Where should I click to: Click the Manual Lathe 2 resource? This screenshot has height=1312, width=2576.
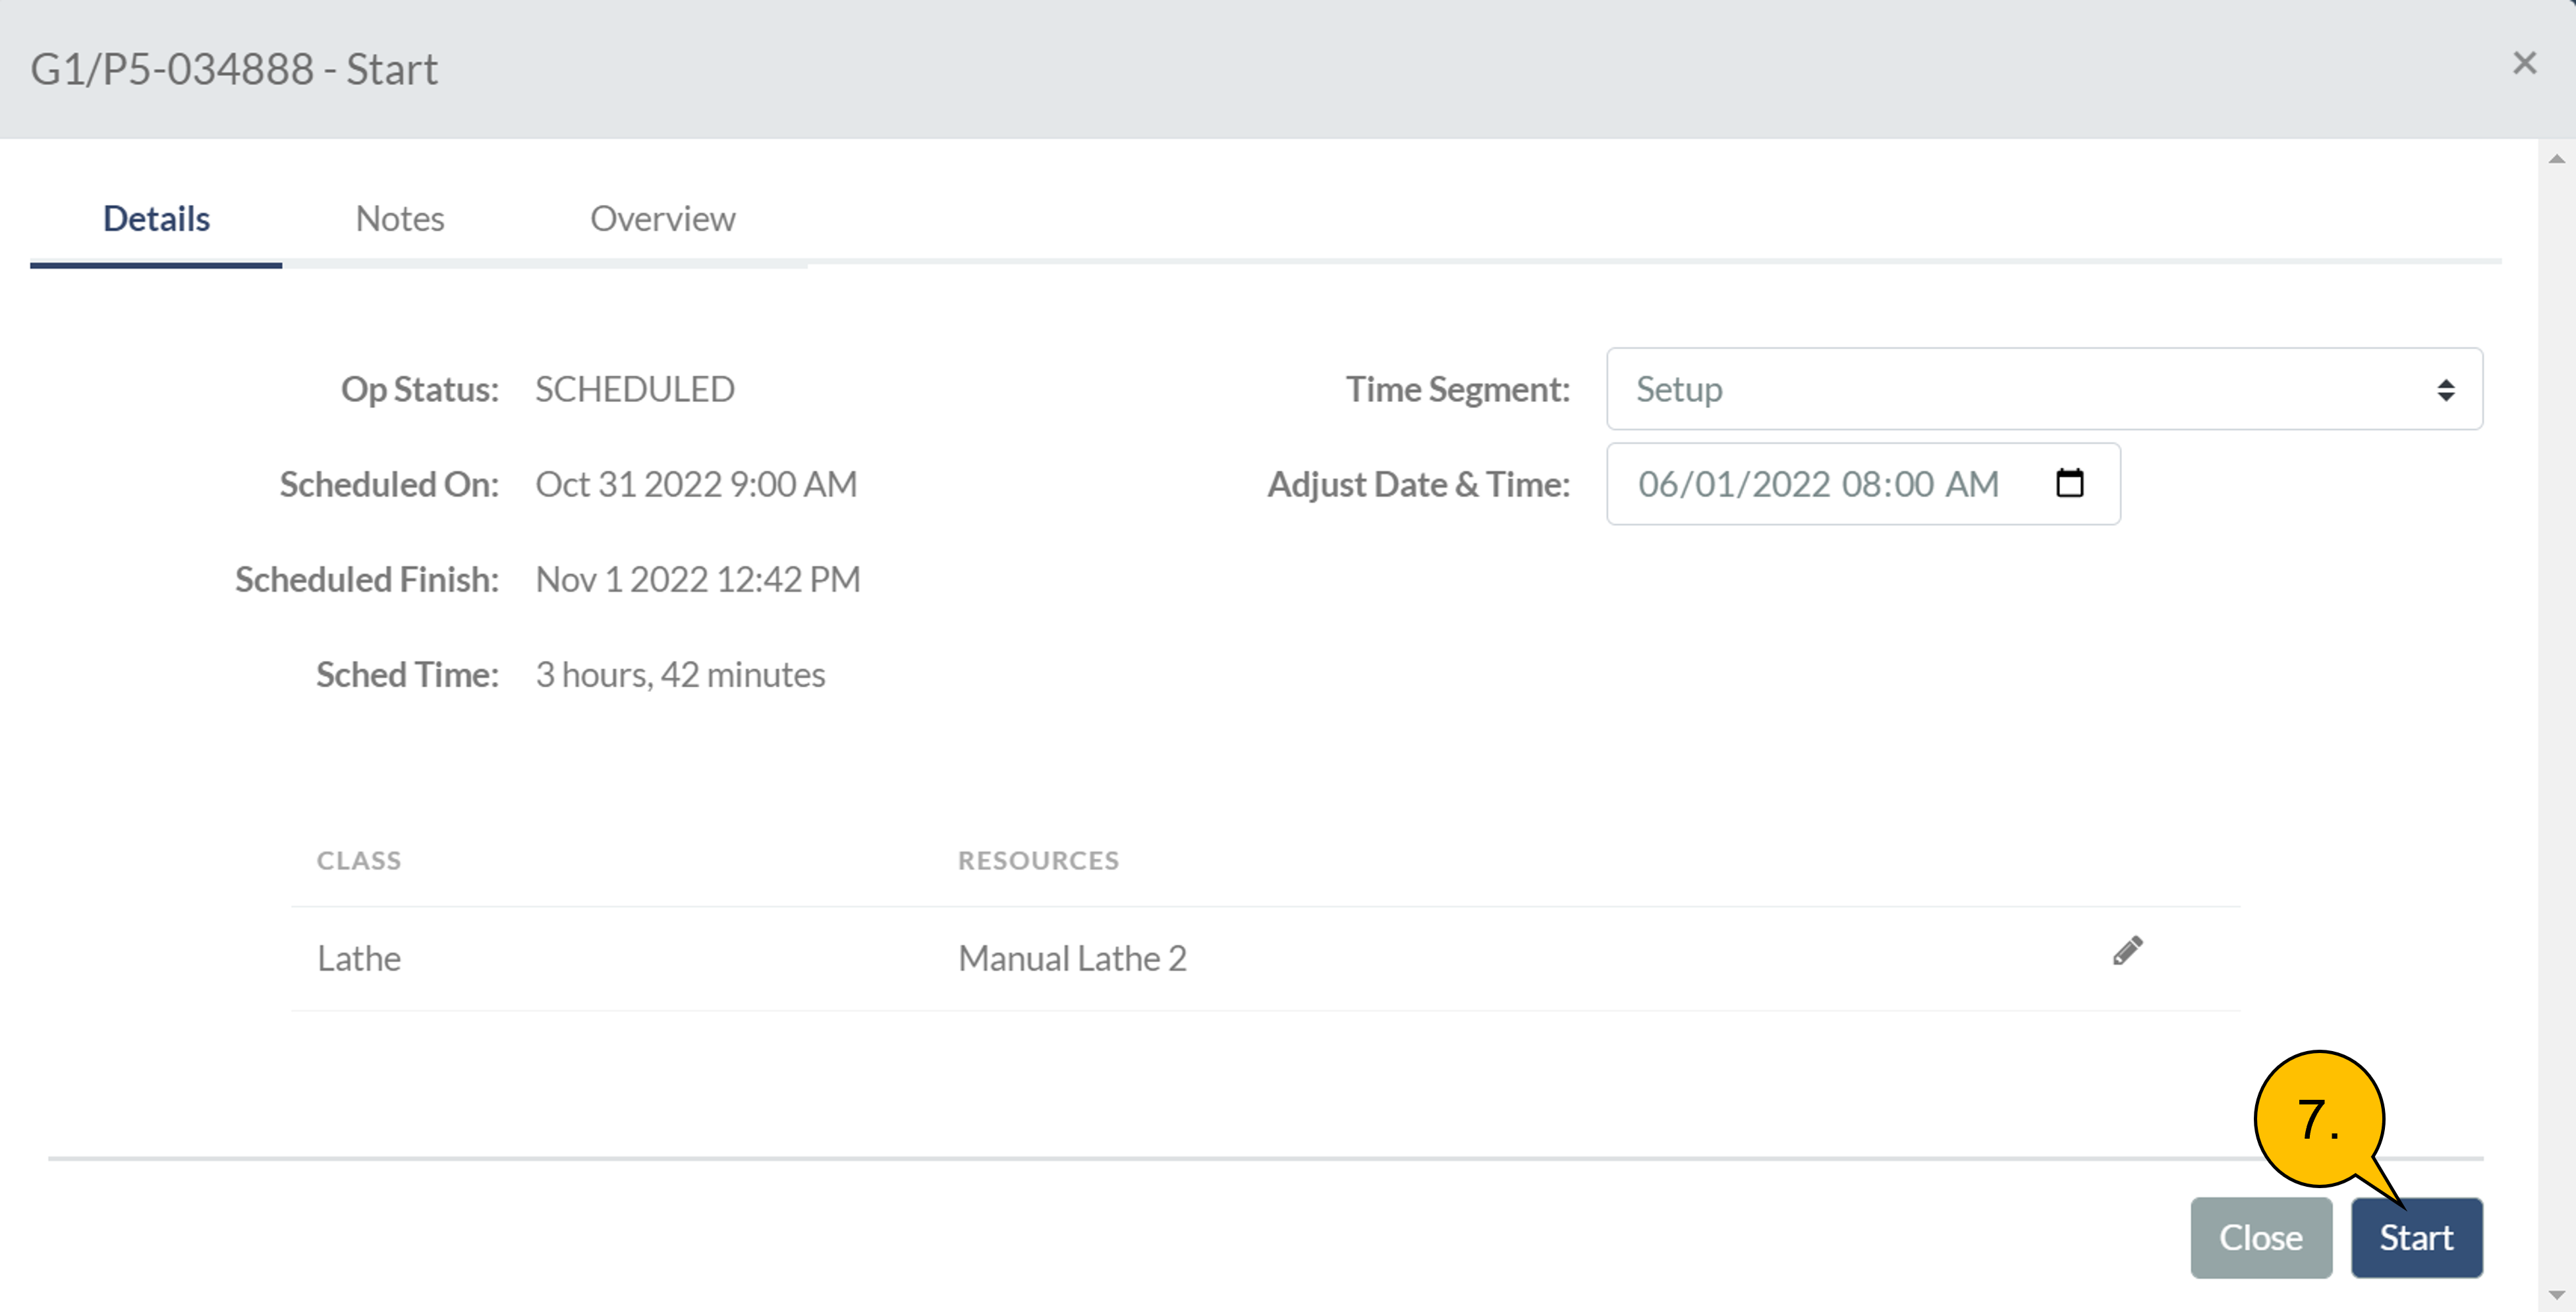click(1072, 958)
